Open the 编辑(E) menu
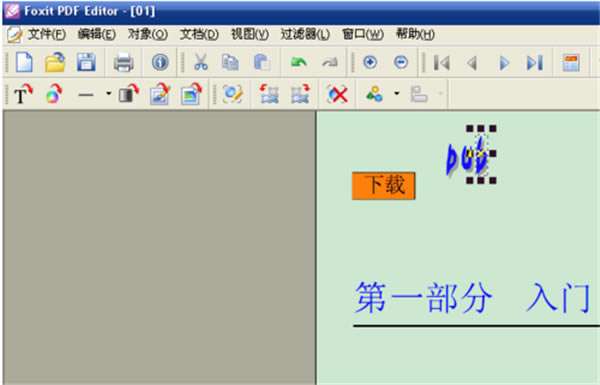The width and height of the screenshot is (600, 385). point(96,34)
